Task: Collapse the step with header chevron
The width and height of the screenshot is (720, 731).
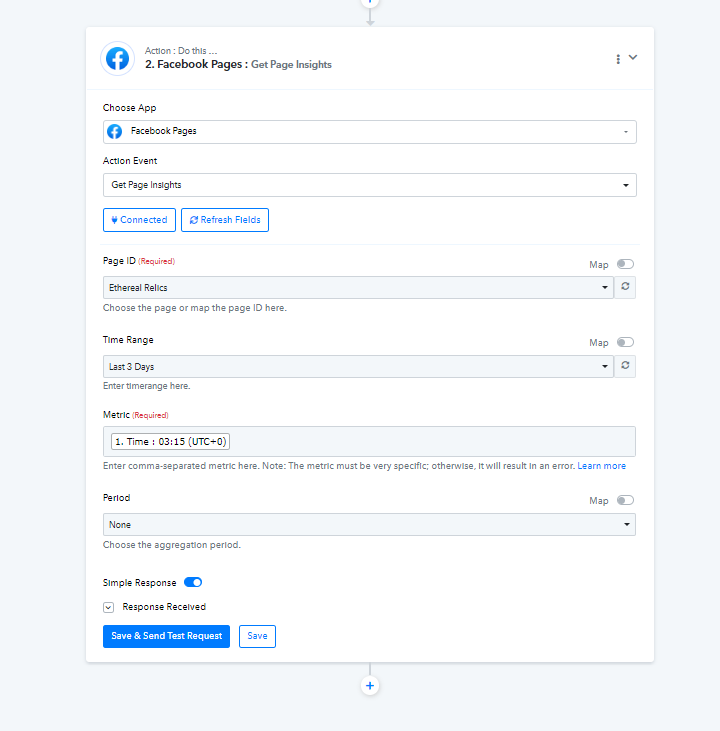Action: [633, 57]
